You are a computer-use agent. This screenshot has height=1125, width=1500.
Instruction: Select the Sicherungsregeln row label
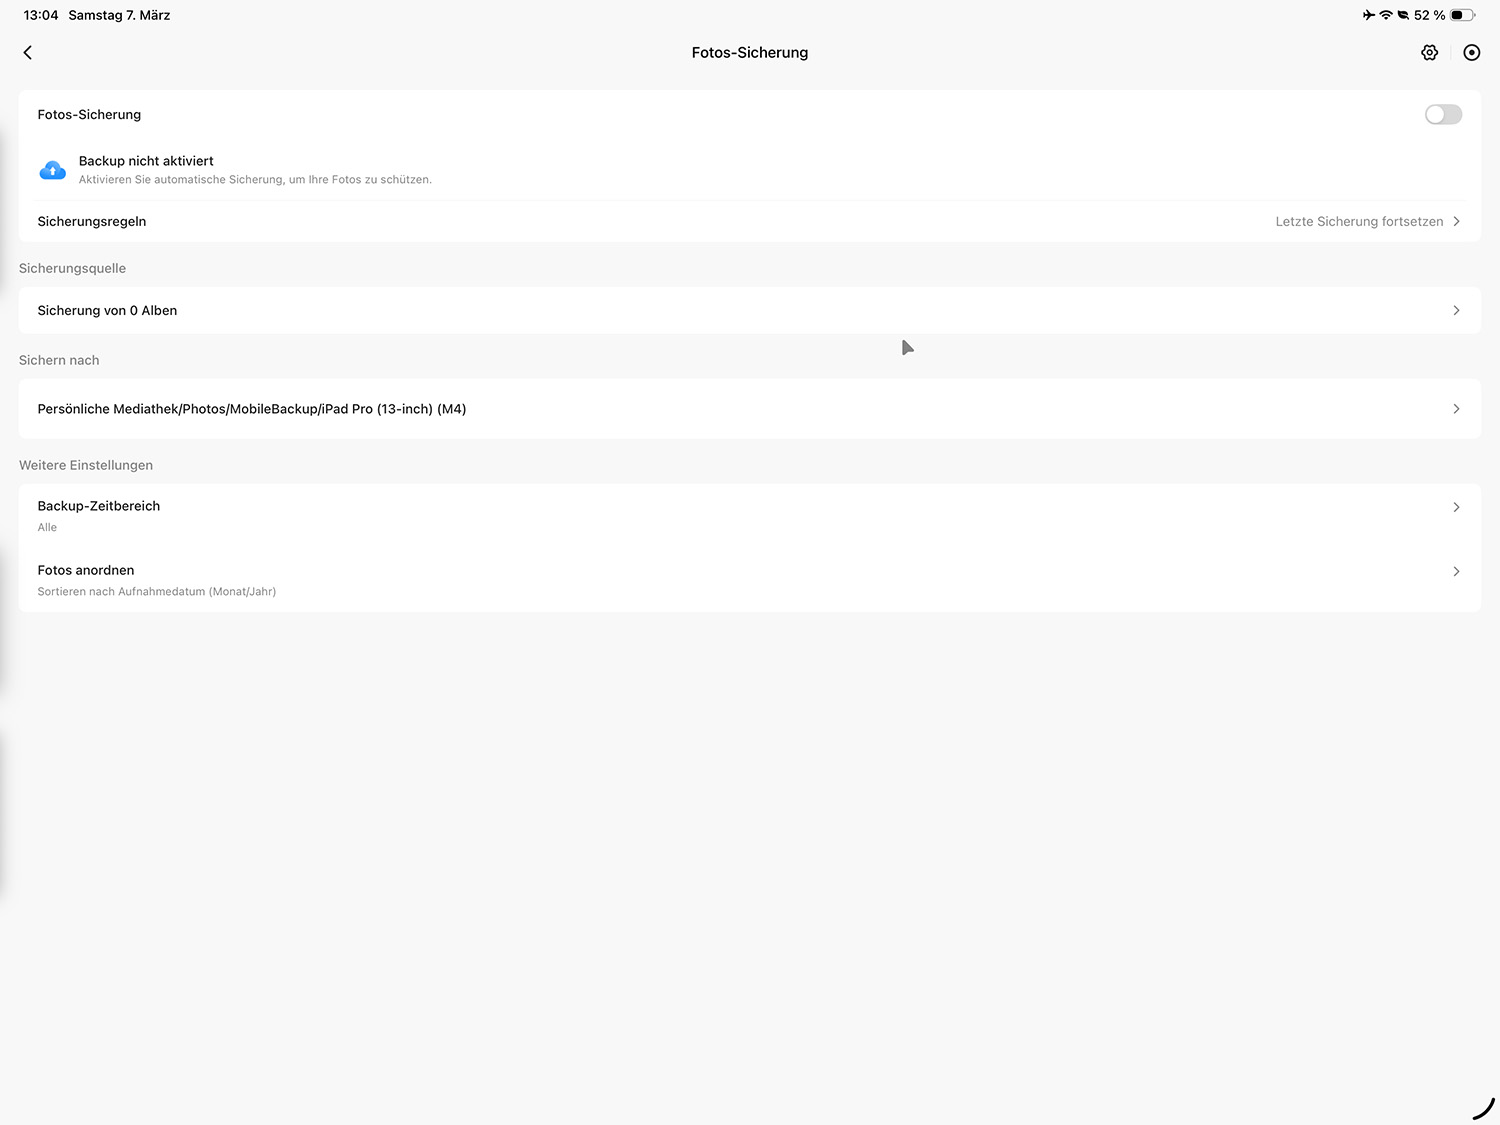click(x=92, y=222)
